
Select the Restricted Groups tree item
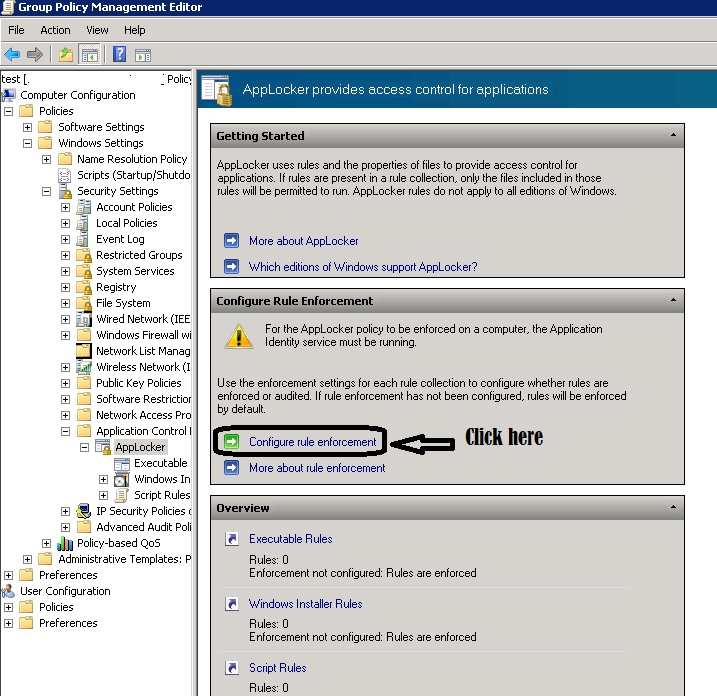click(x=139, y=255)
